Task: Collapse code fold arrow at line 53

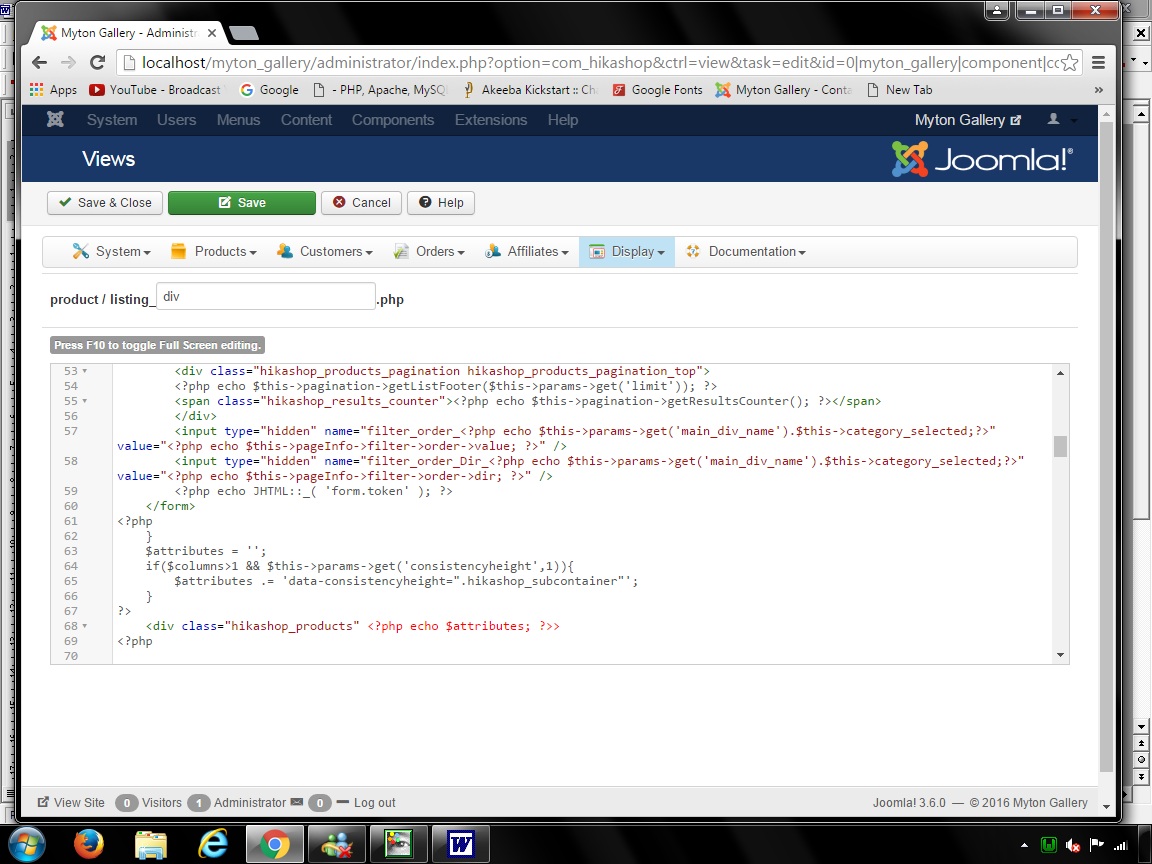Action: point(85,371)
